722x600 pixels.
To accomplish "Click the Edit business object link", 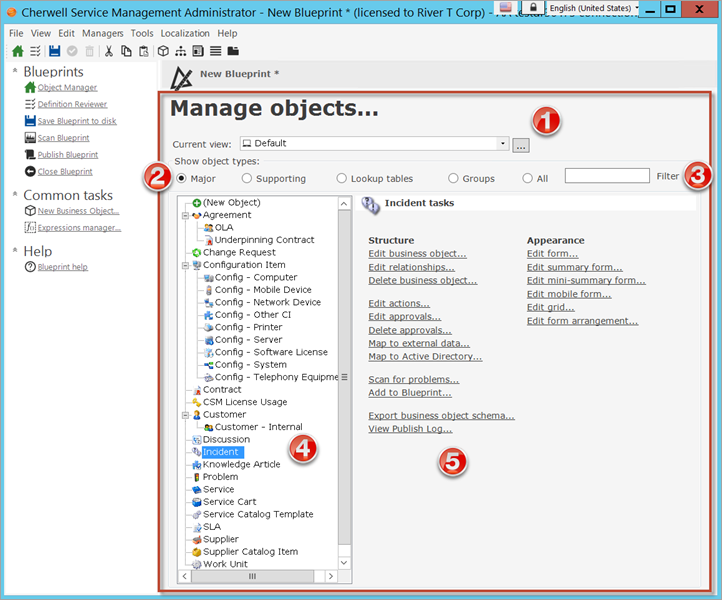I will pos(417,254).
